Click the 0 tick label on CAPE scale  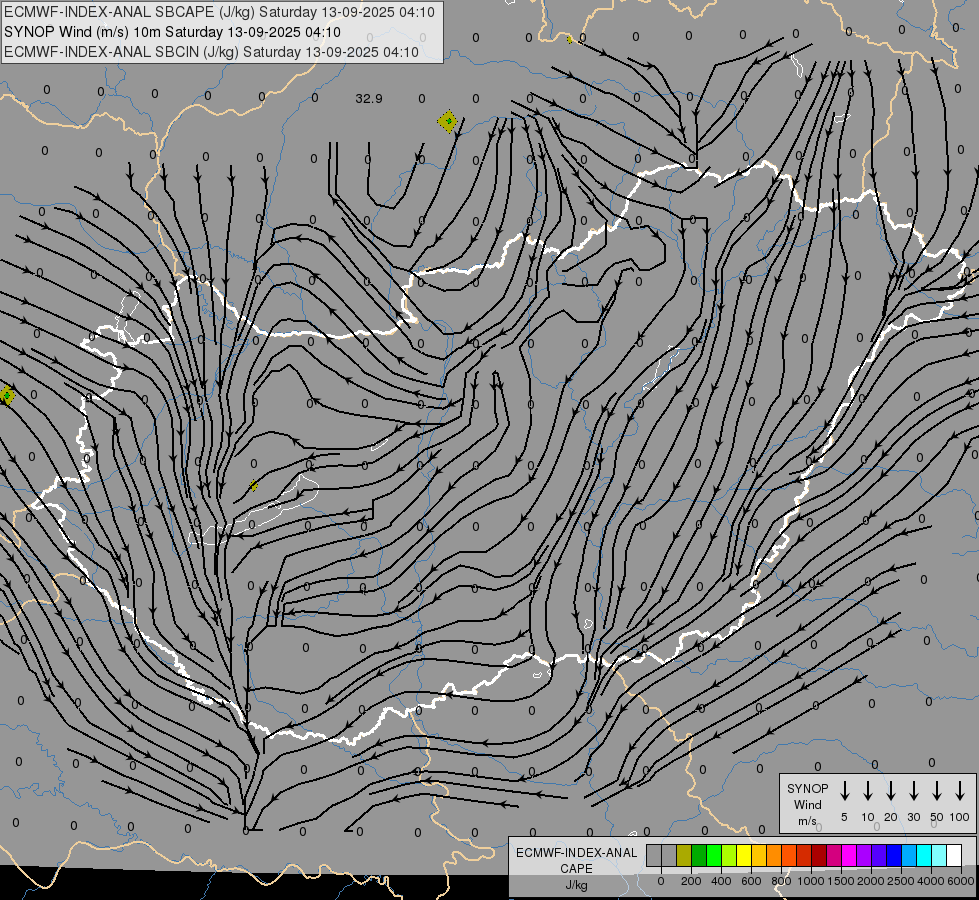click(x=661, y=881)
